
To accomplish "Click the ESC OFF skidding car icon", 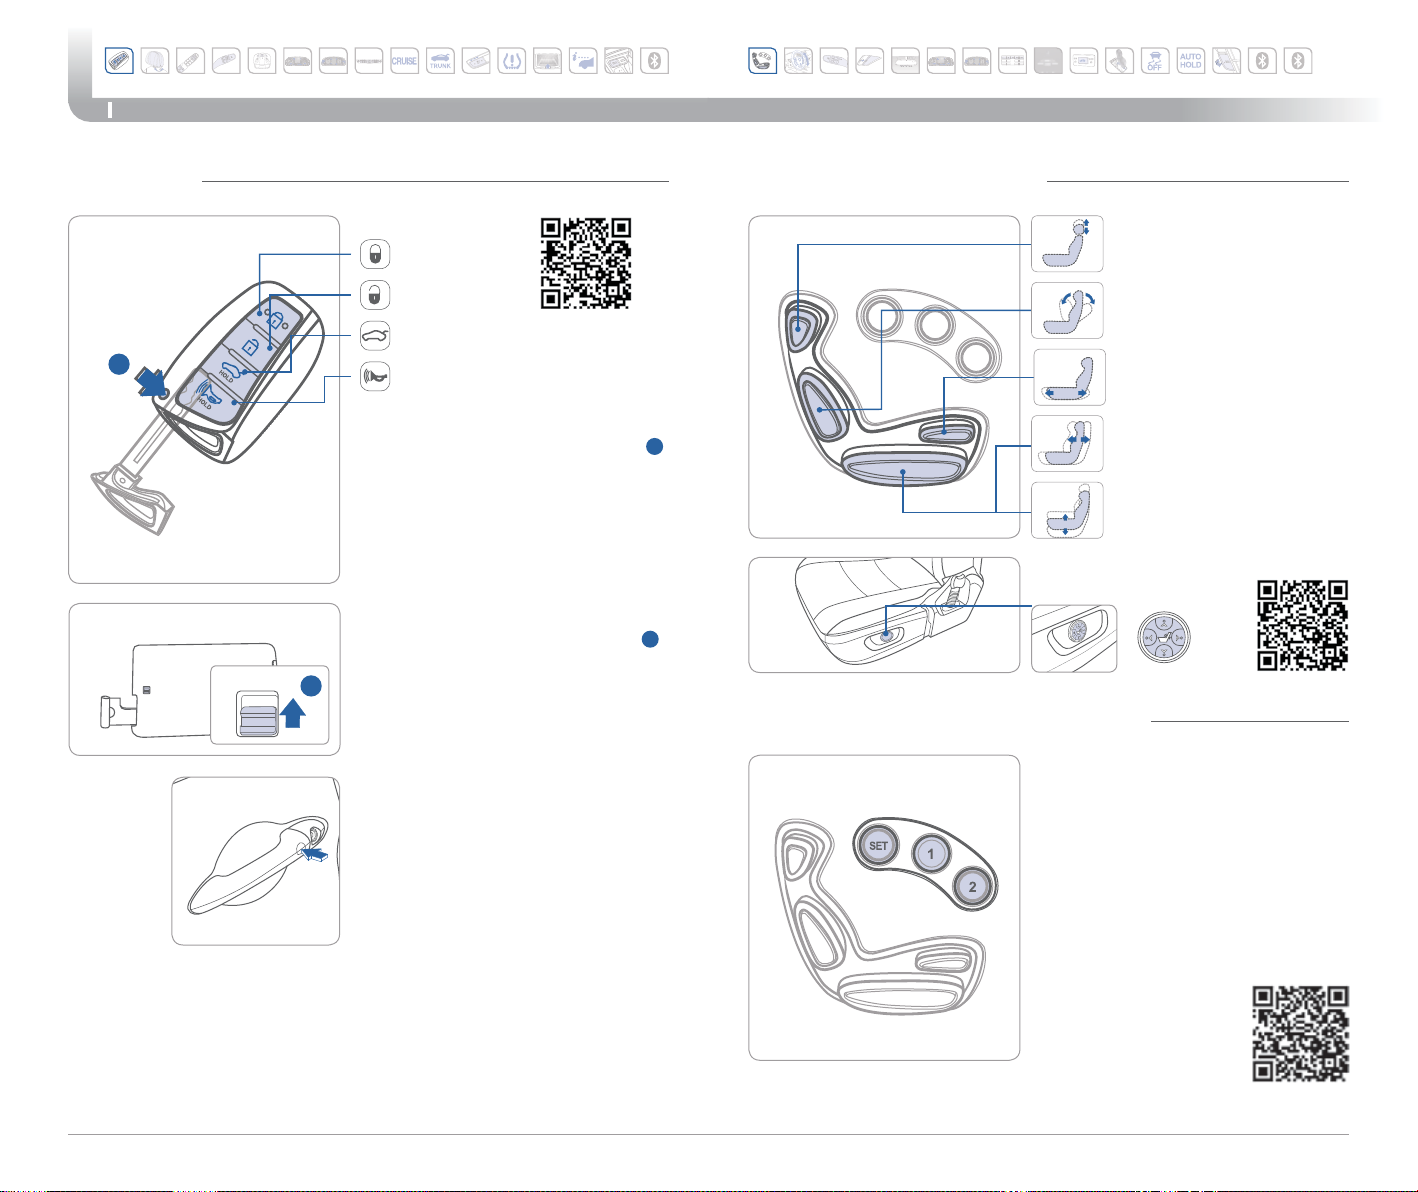I will pos(1155,61).
